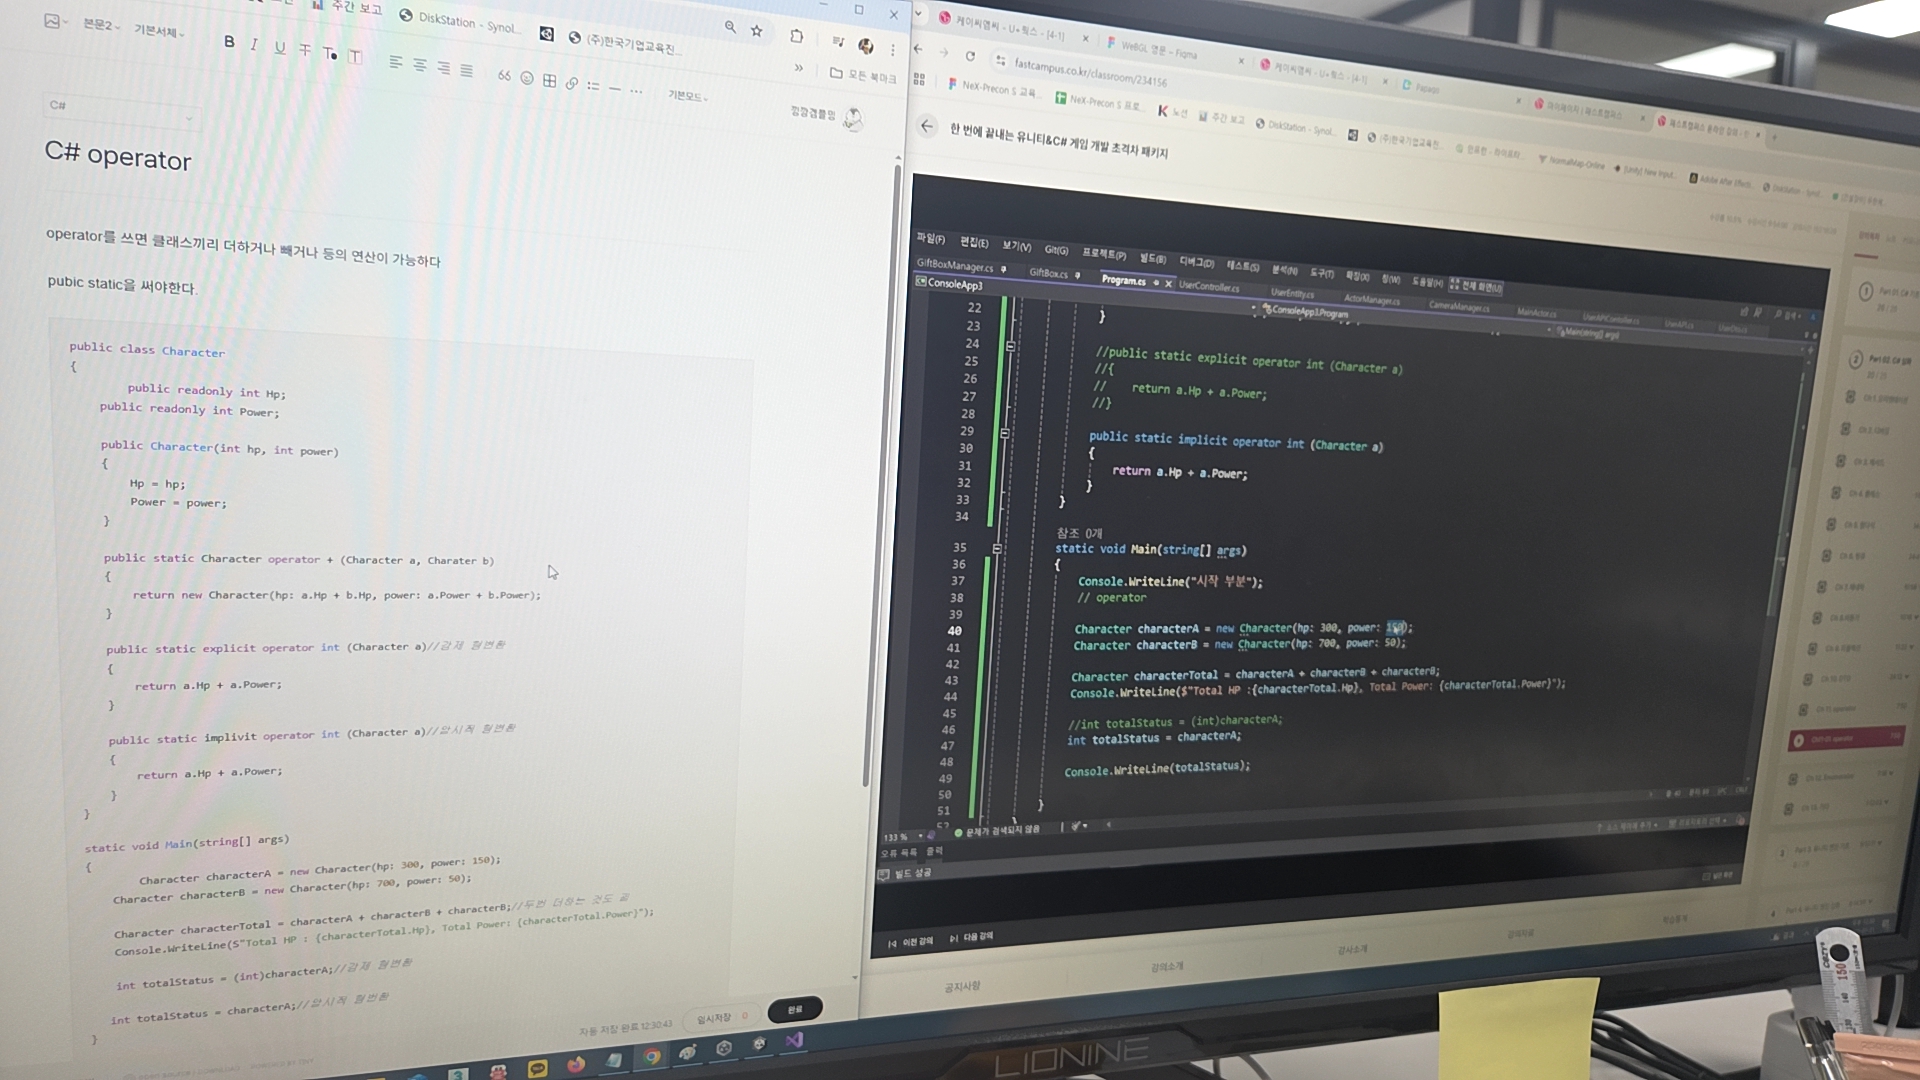The height and width of the screenshot is (1080, 1920).
Task: Collapse the implicit operator code fold
Action: pos(1004,434)
